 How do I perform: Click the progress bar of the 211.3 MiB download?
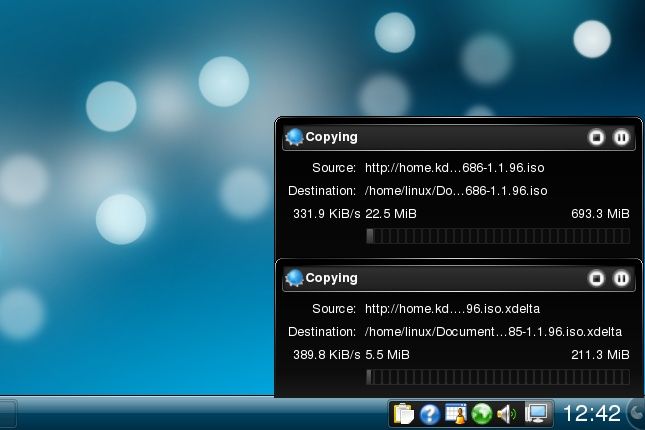coord(498,377)
